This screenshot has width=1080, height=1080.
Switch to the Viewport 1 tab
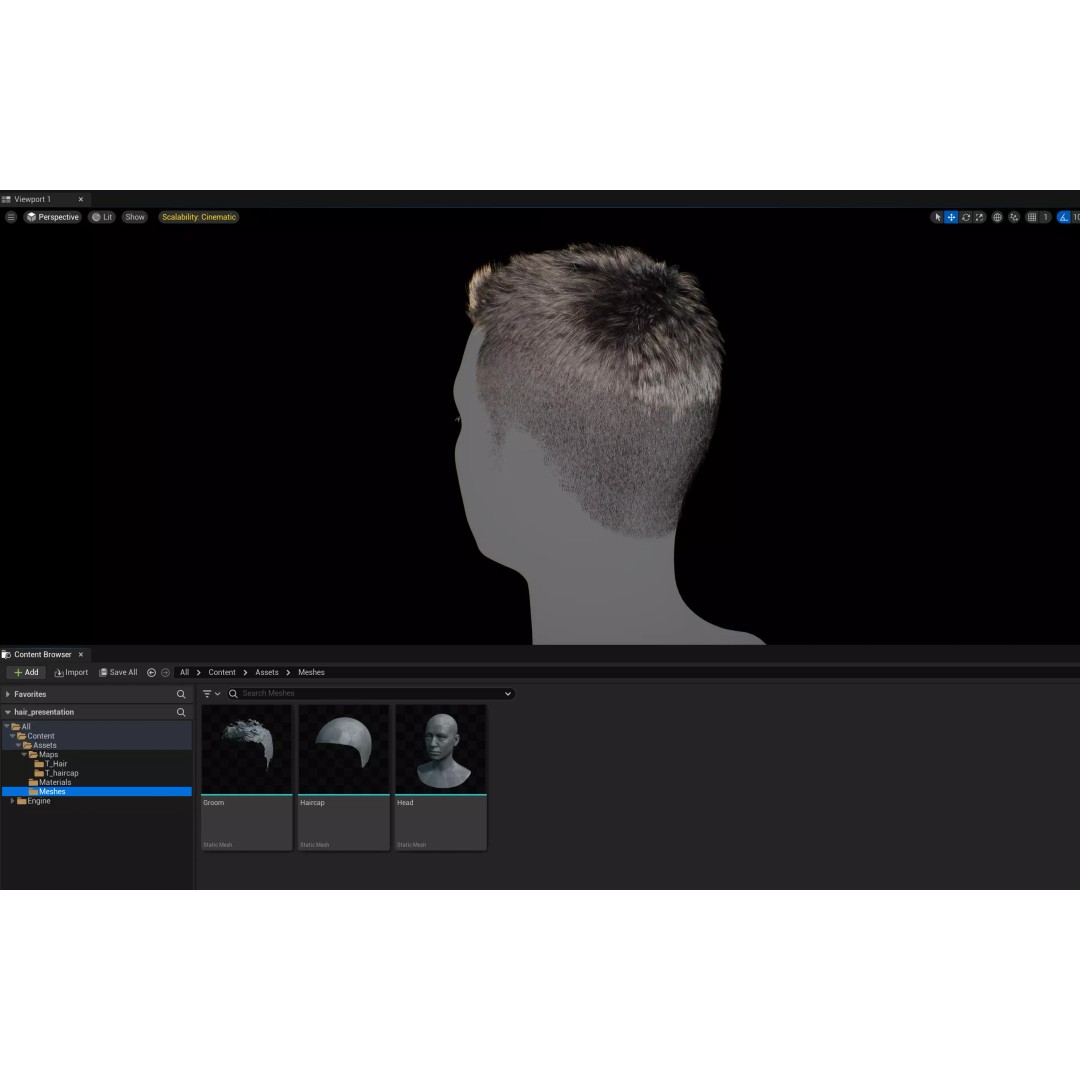click(33, 199)
